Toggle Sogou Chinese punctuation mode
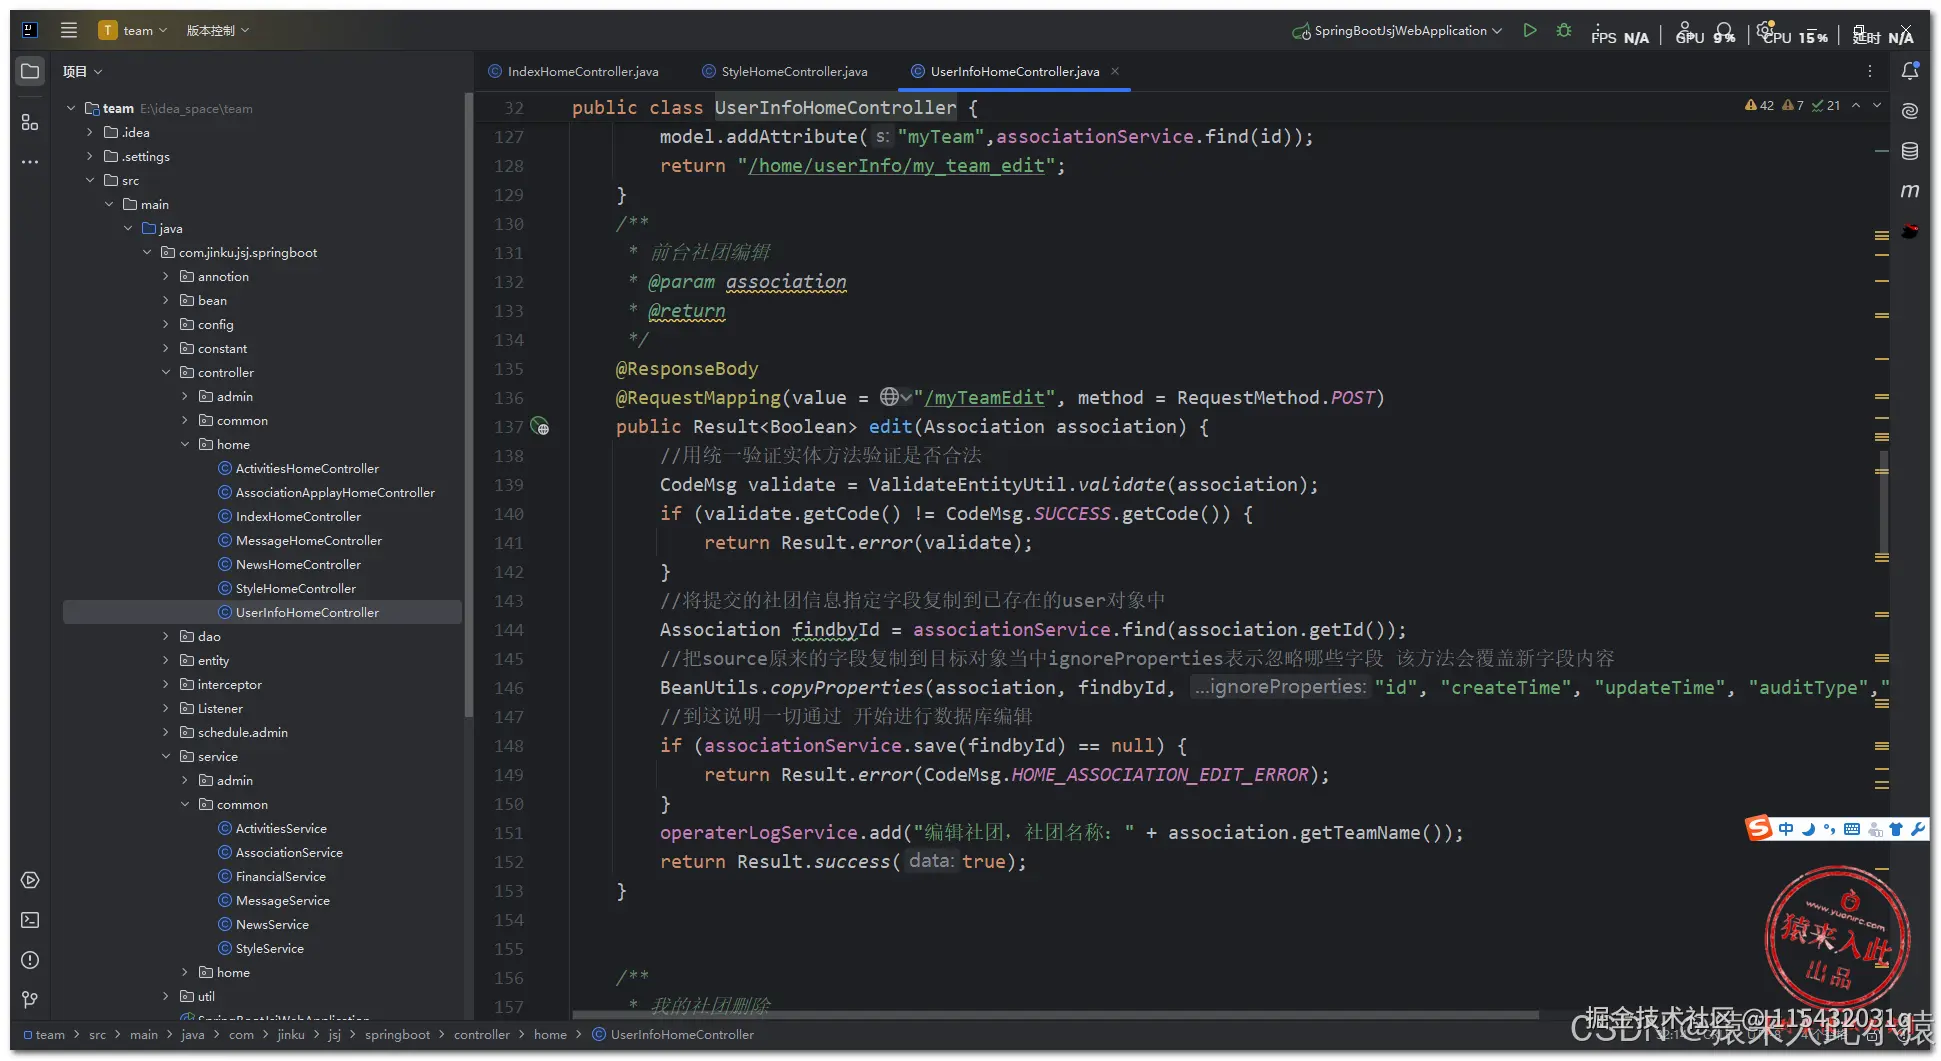 pyautogui.click(x=1830, y=829)
